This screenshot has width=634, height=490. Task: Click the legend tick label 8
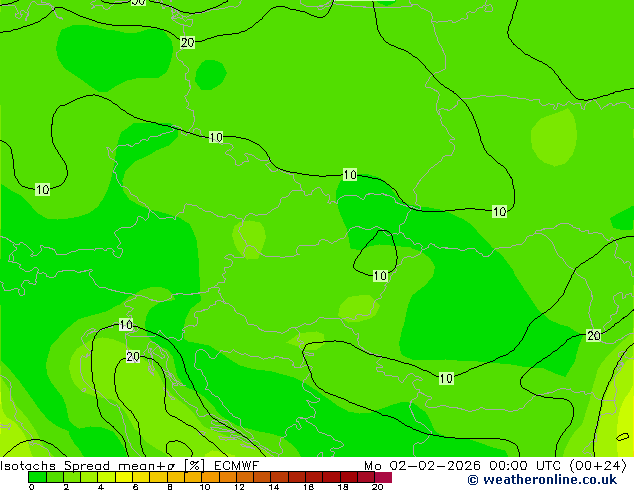click(170, 487)
